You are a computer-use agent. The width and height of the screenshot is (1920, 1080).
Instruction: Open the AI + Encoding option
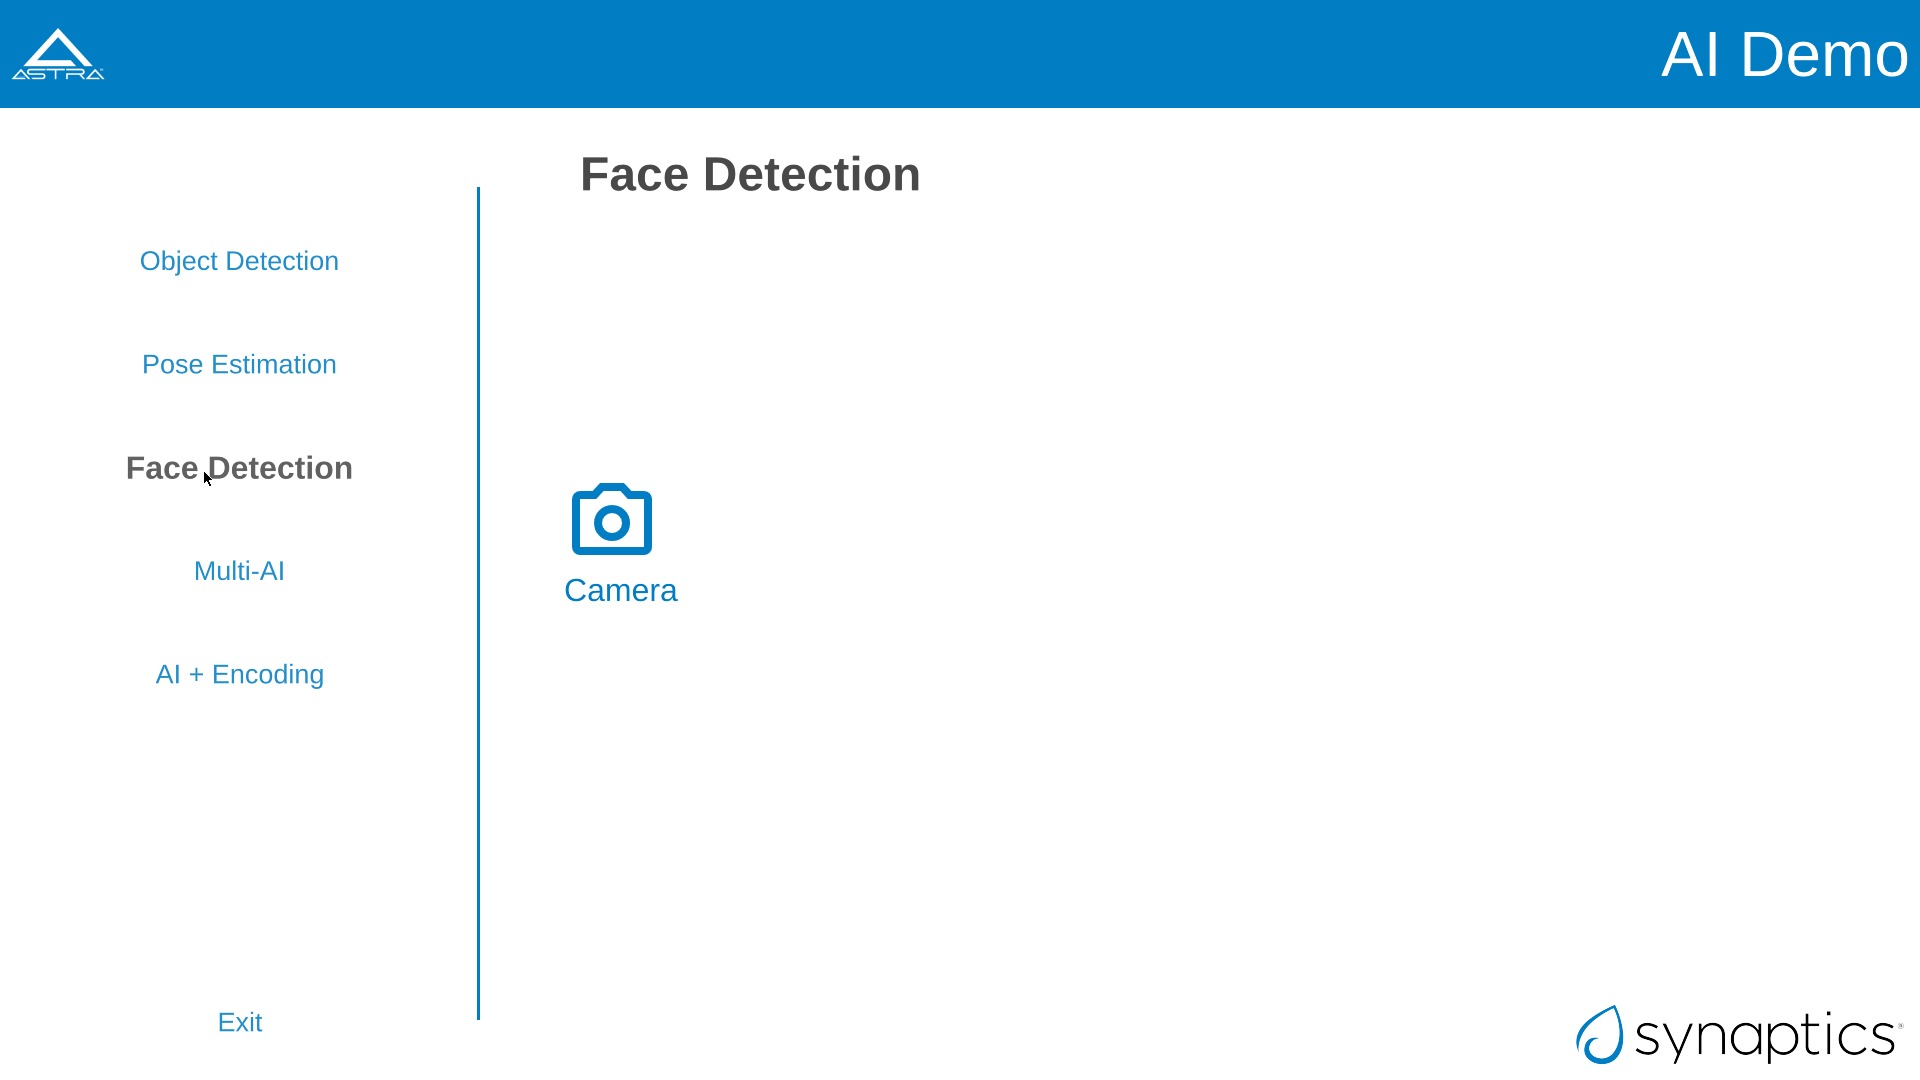(x=239, y=675)
